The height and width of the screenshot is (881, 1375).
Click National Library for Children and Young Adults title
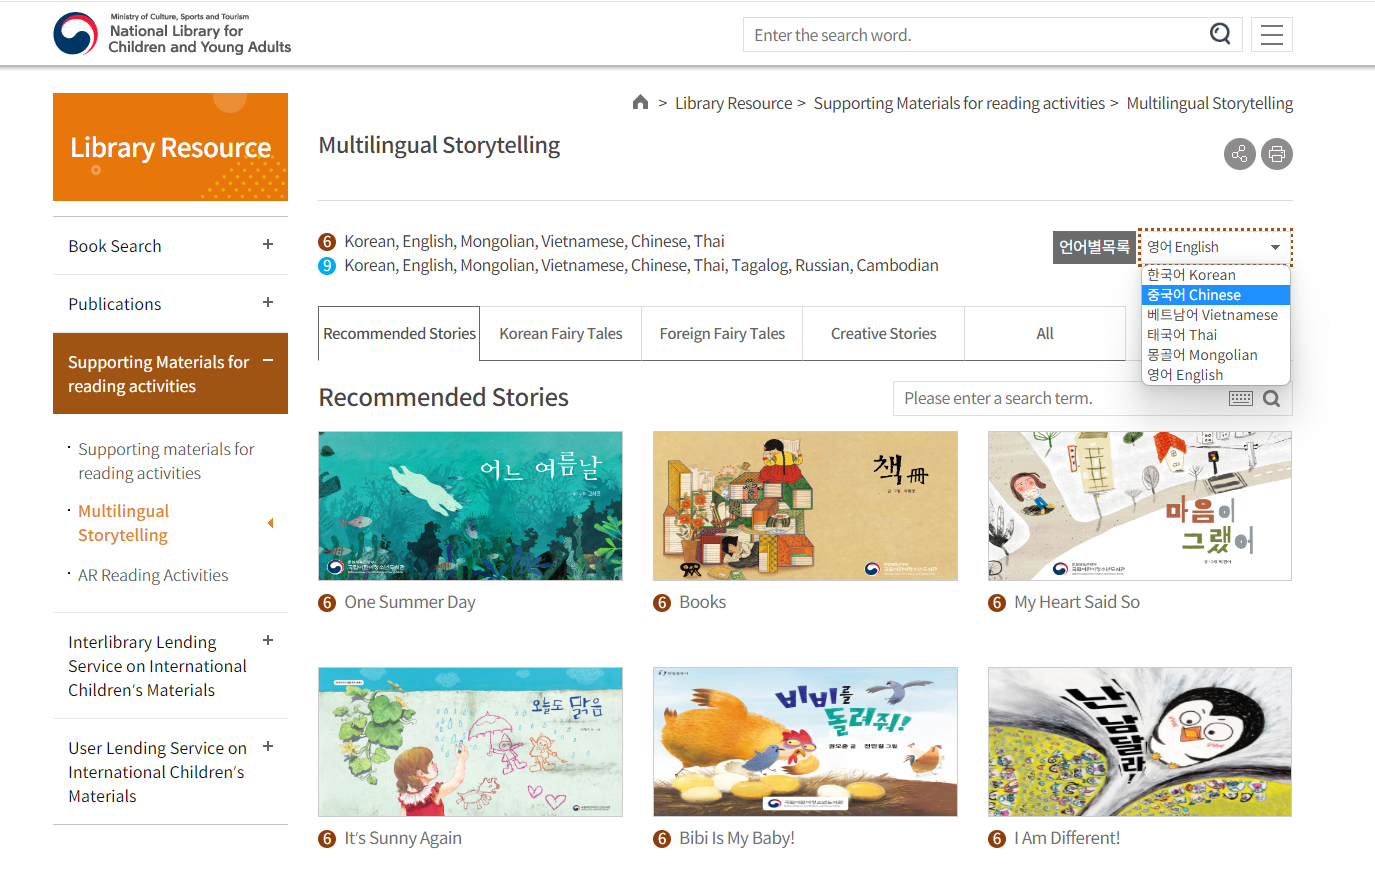pos(199,39)
